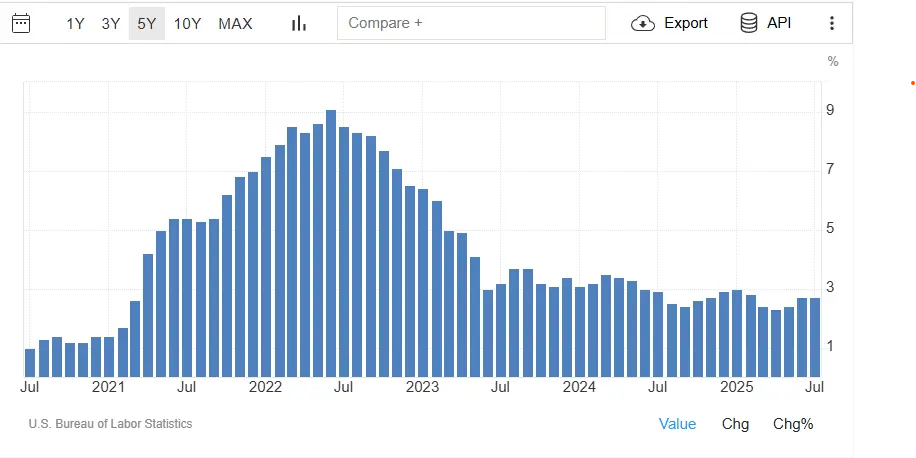Click U.S. Bureau of Labor Statistics source

pos(110,424)
